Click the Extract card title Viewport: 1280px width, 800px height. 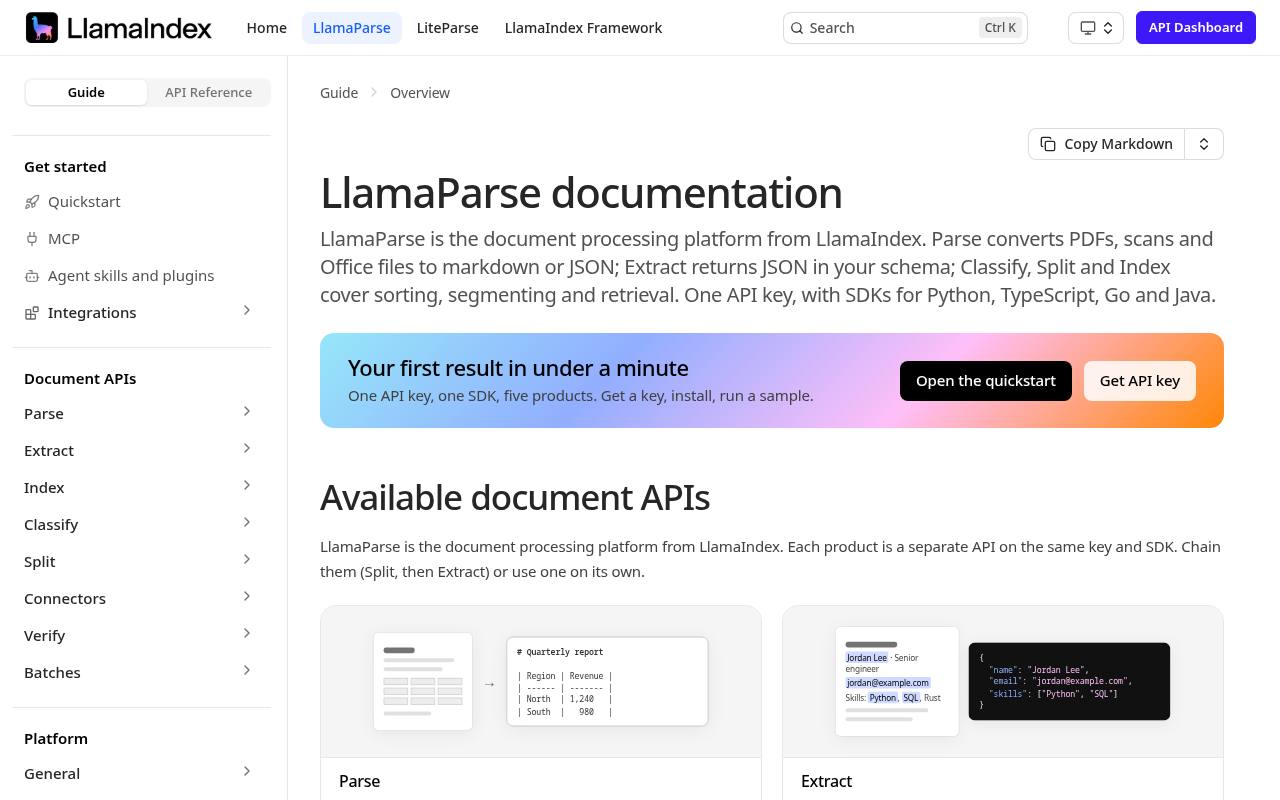[826, 781]
